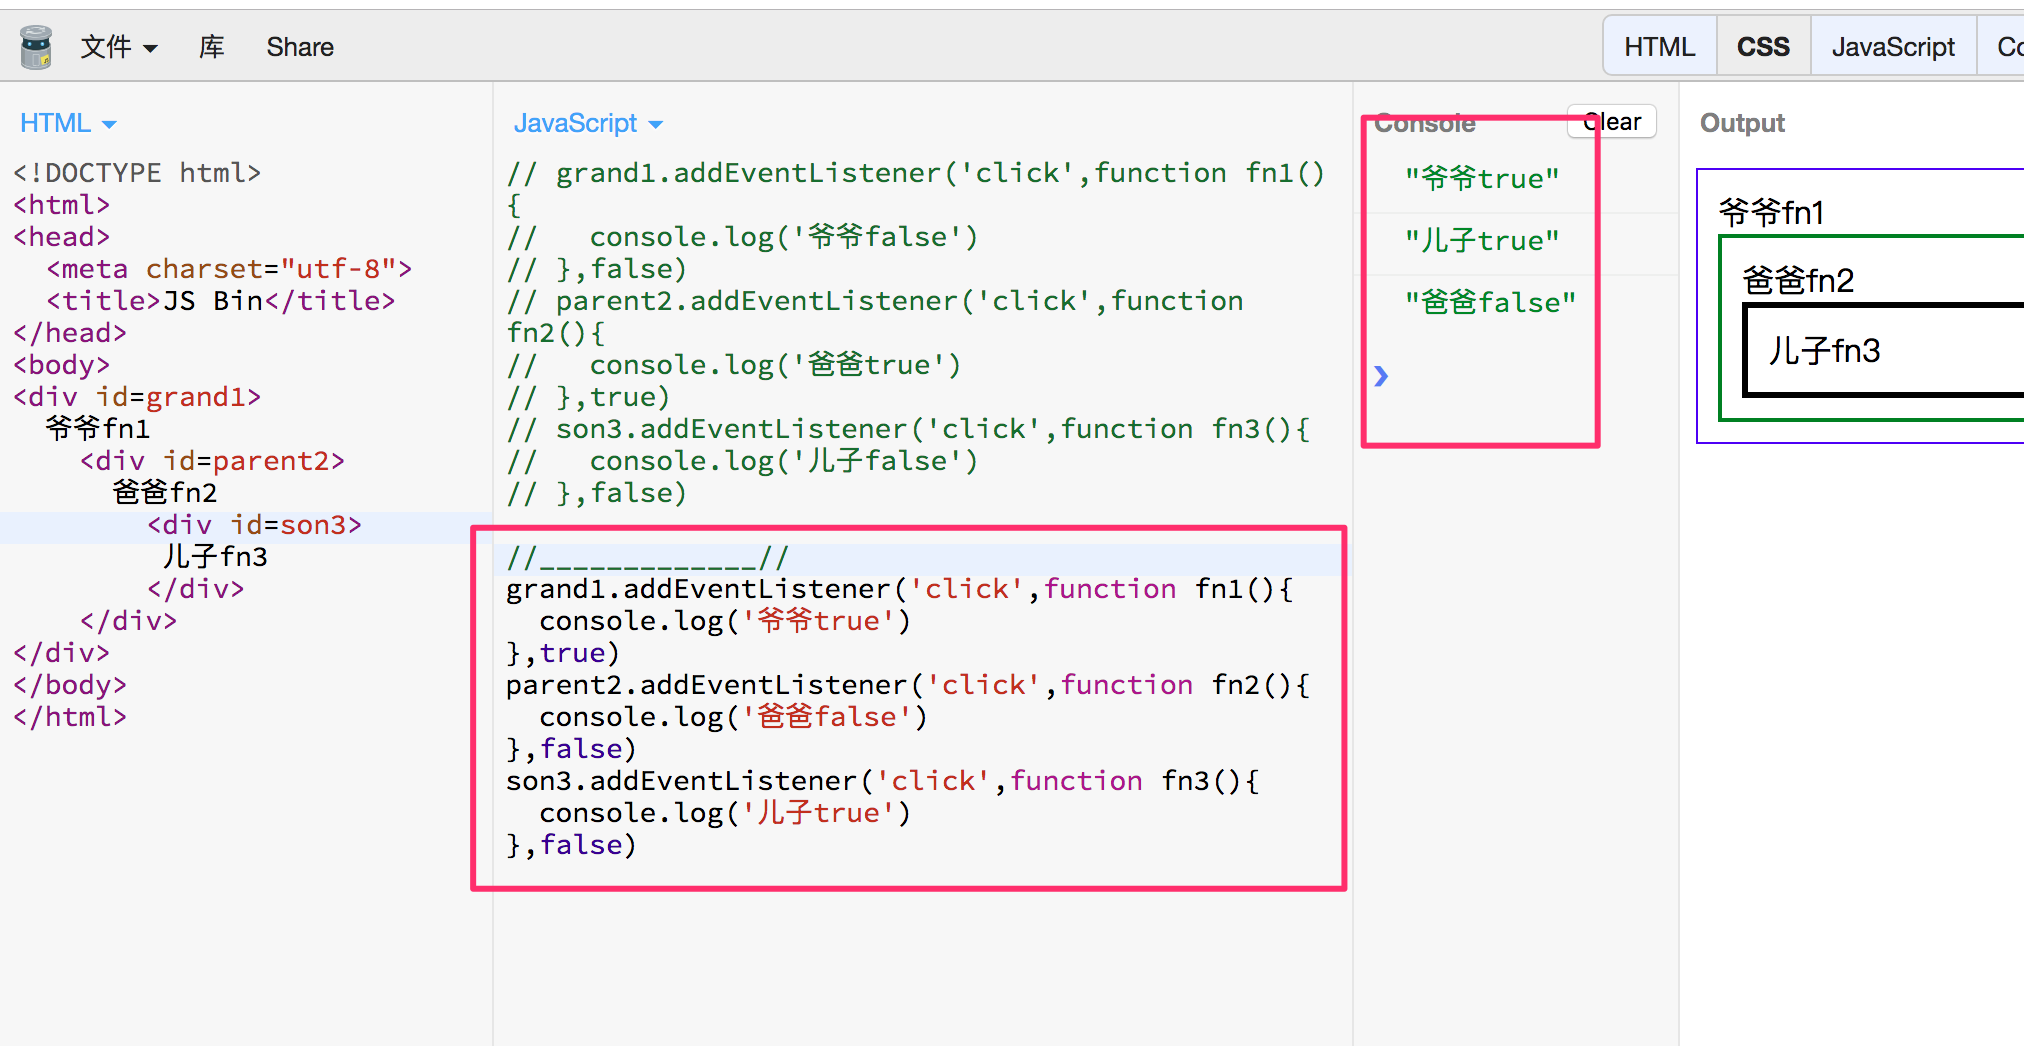The width and height of the screenshot is (2024, 1046).
Task: Click the <title>JS Bin</title> line
Action: pyautogui.click(x=221, y=301)
